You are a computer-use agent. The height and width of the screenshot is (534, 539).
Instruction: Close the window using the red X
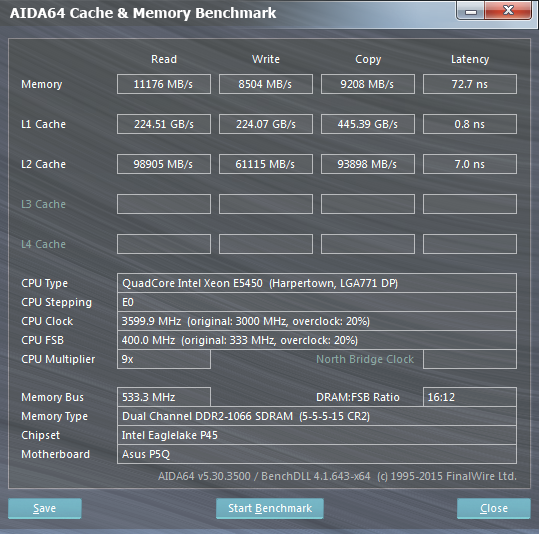click(508, 11)
